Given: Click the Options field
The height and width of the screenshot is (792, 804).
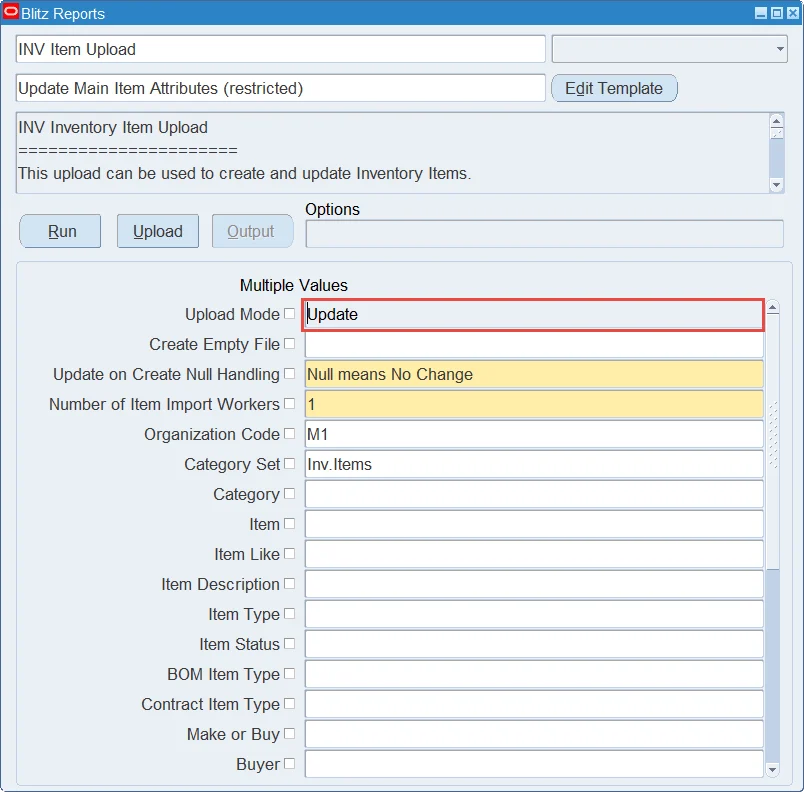Looking at the screenshot, I should (x=545, y=234).
